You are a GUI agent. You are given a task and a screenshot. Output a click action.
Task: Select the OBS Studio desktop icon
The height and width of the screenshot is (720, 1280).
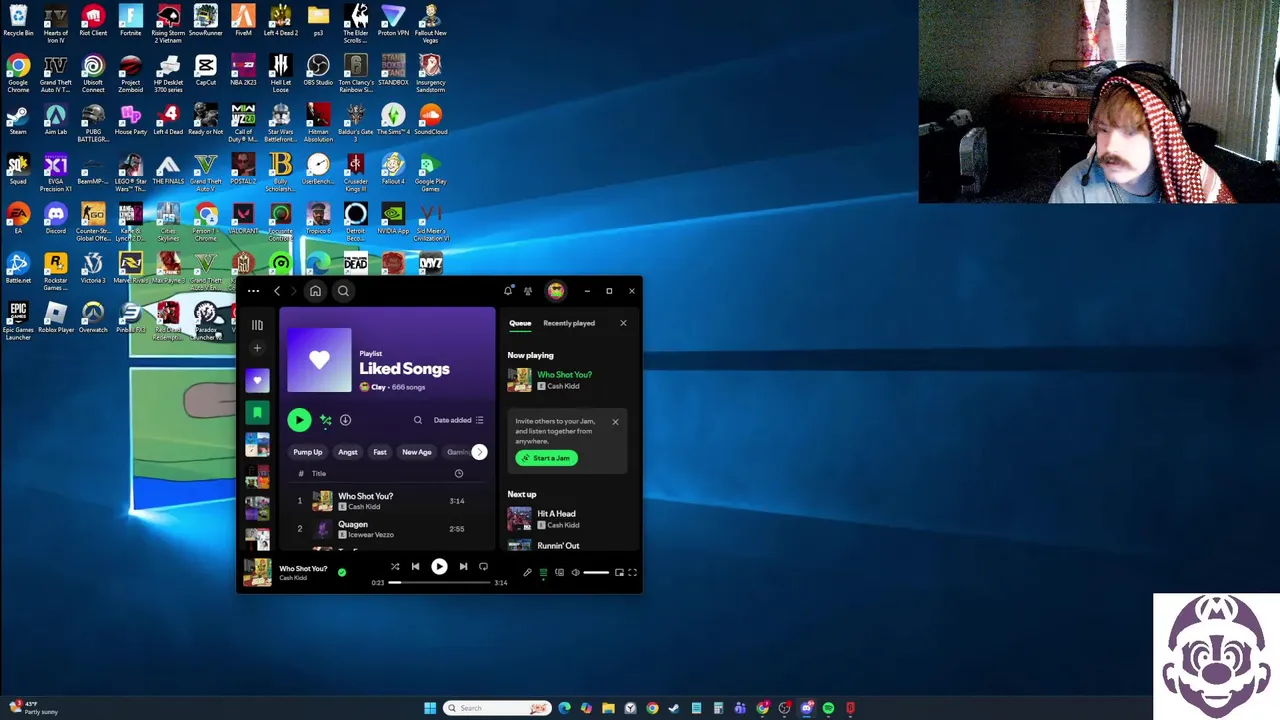point(318,70)
